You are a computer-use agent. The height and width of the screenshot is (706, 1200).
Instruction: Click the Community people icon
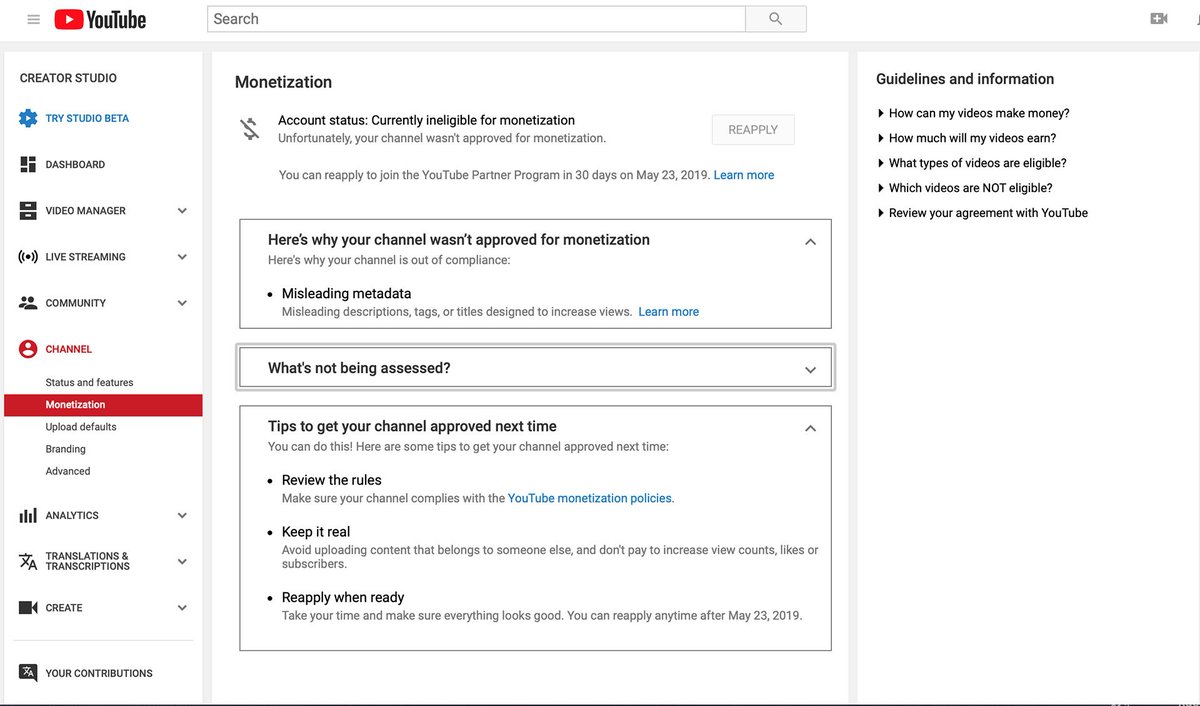28,303
